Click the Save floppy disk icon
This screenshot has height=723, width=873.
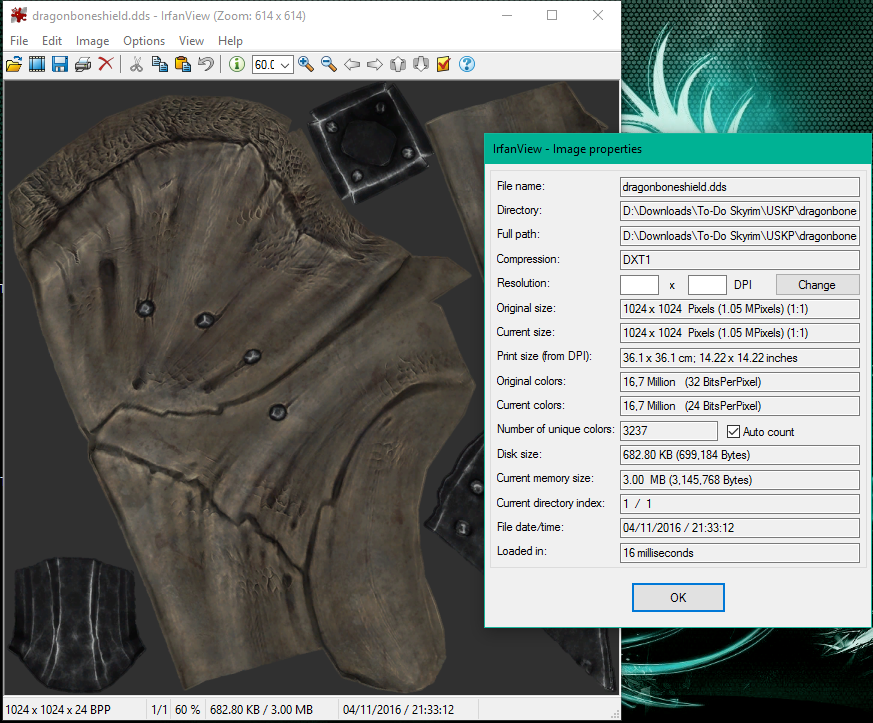60,65
